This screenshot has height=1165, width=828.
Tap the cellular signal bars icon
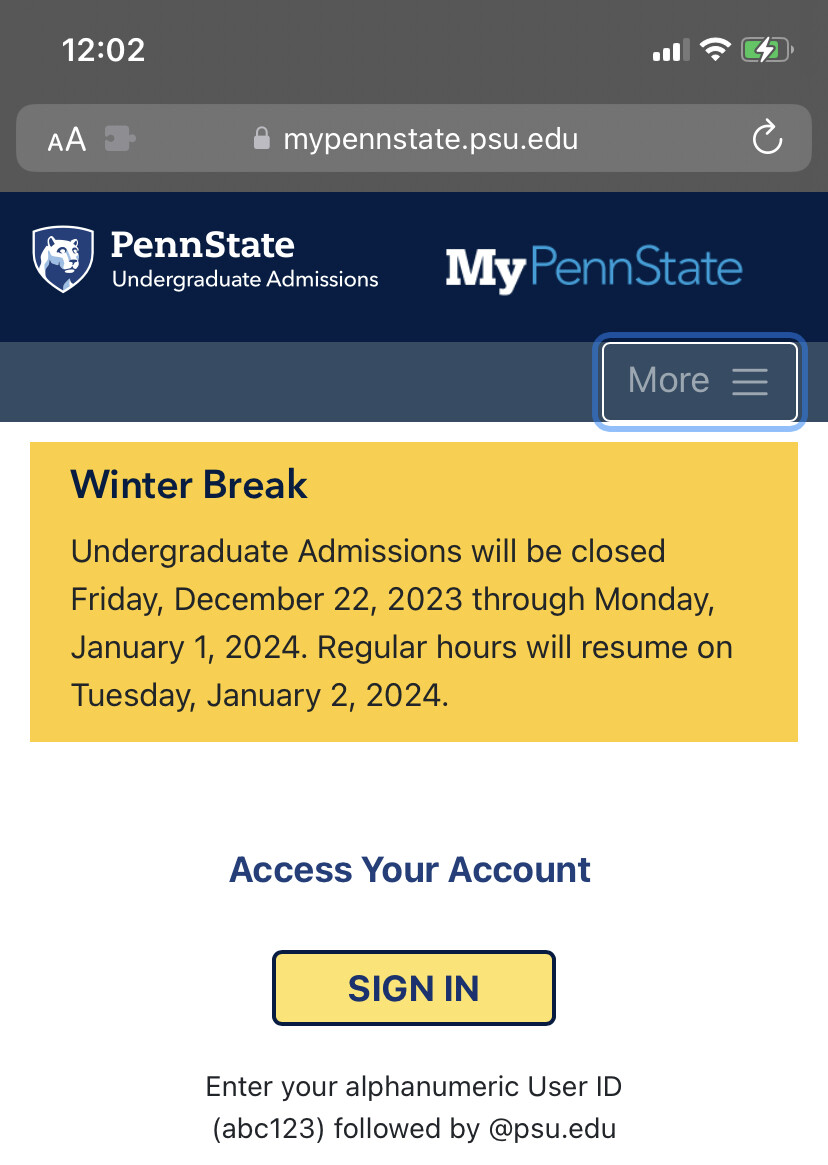671,51
